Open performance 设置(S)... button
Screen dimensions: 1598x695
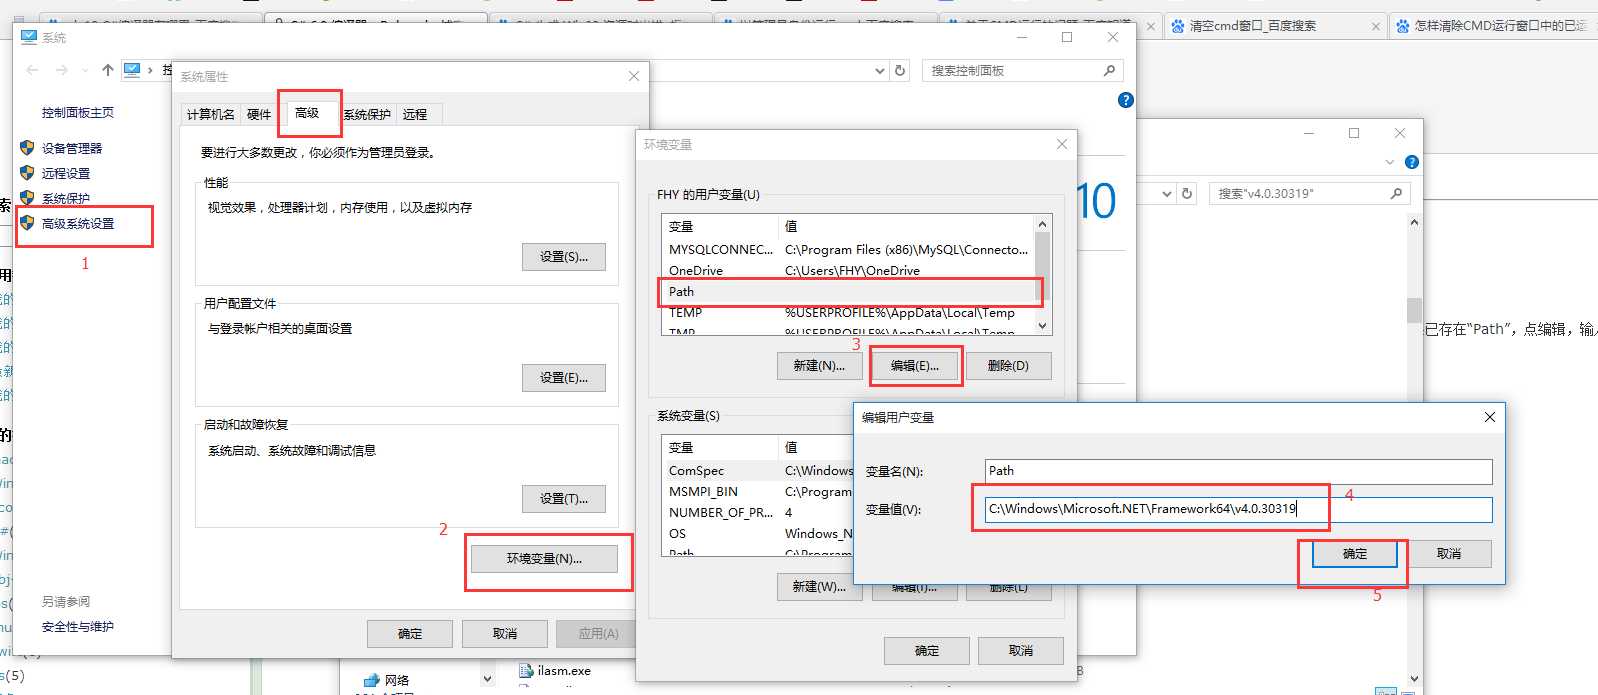pyautogui.click(x=564, y=257)
